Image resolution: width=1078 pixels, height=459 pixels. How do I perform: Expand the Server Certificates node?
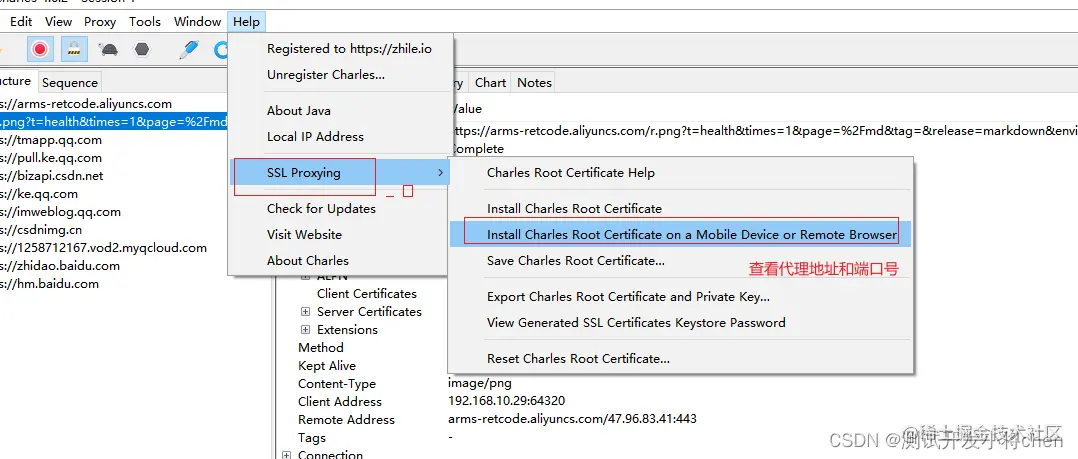pos(306,311)
